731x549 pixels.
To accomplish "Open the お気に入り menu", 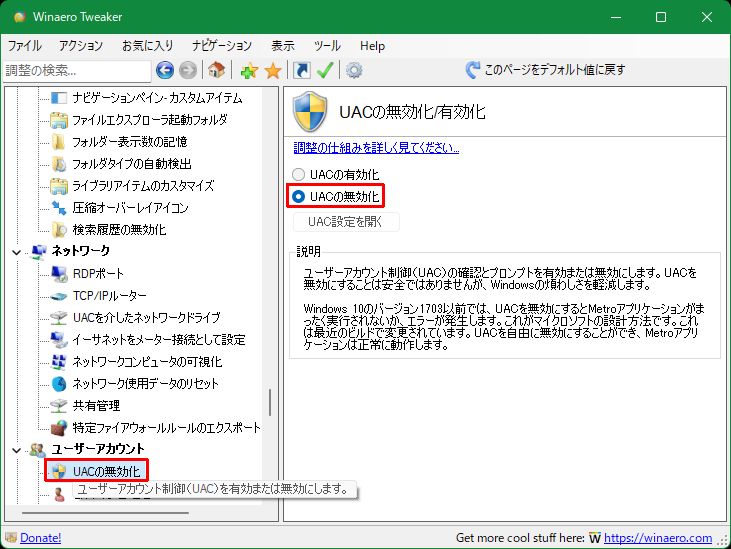I will tap(147, 46).
